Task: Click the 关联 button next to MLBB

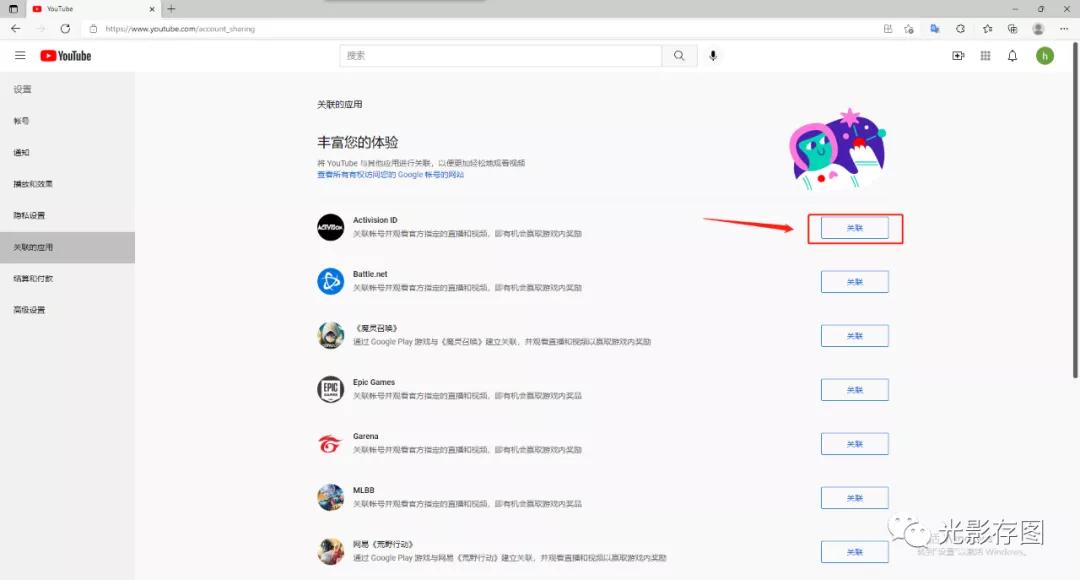Action: pos(855,497)
